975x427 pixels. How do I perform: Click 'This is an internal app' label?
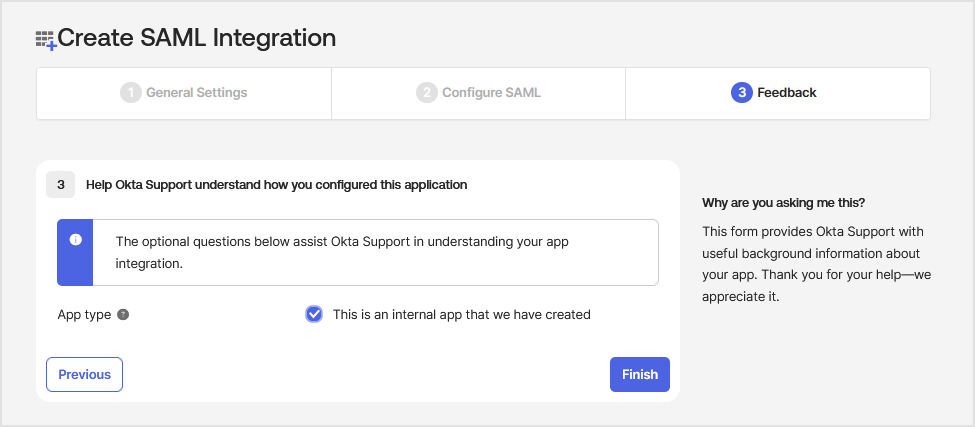click(461, 315)
